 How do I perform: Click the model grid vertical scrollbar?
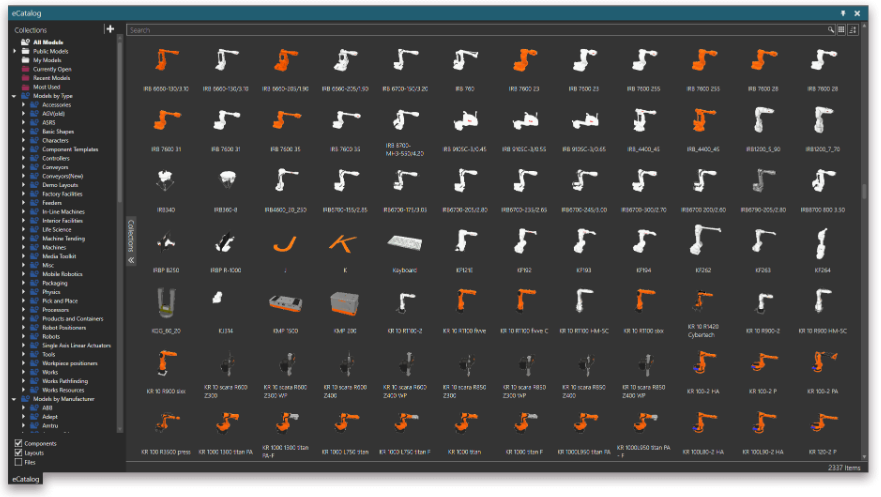tap(864, 191)
